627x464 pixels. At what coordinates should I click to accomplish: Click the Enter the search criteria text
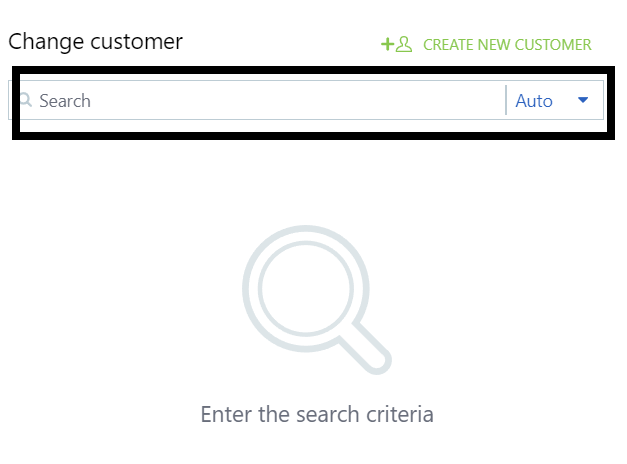point(317,414)
